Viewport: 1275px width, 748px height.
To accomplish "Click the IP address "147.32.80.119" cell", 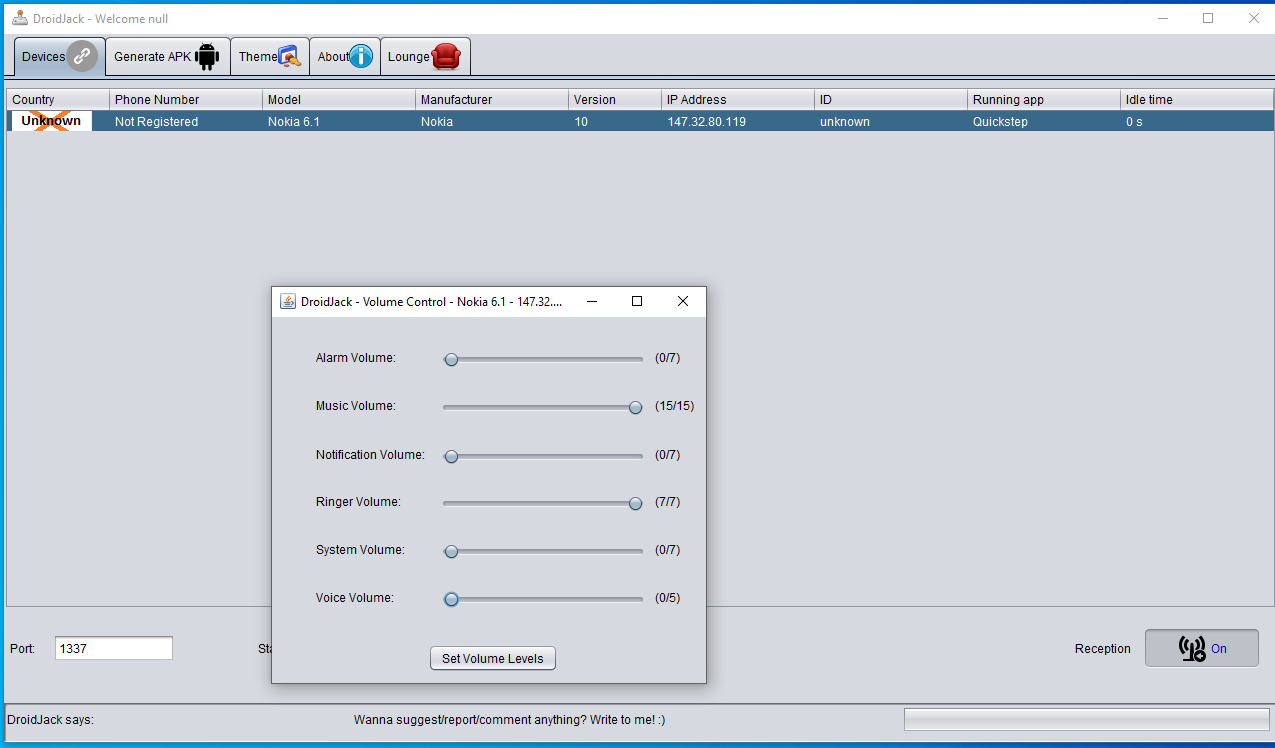I will point(738,121).
